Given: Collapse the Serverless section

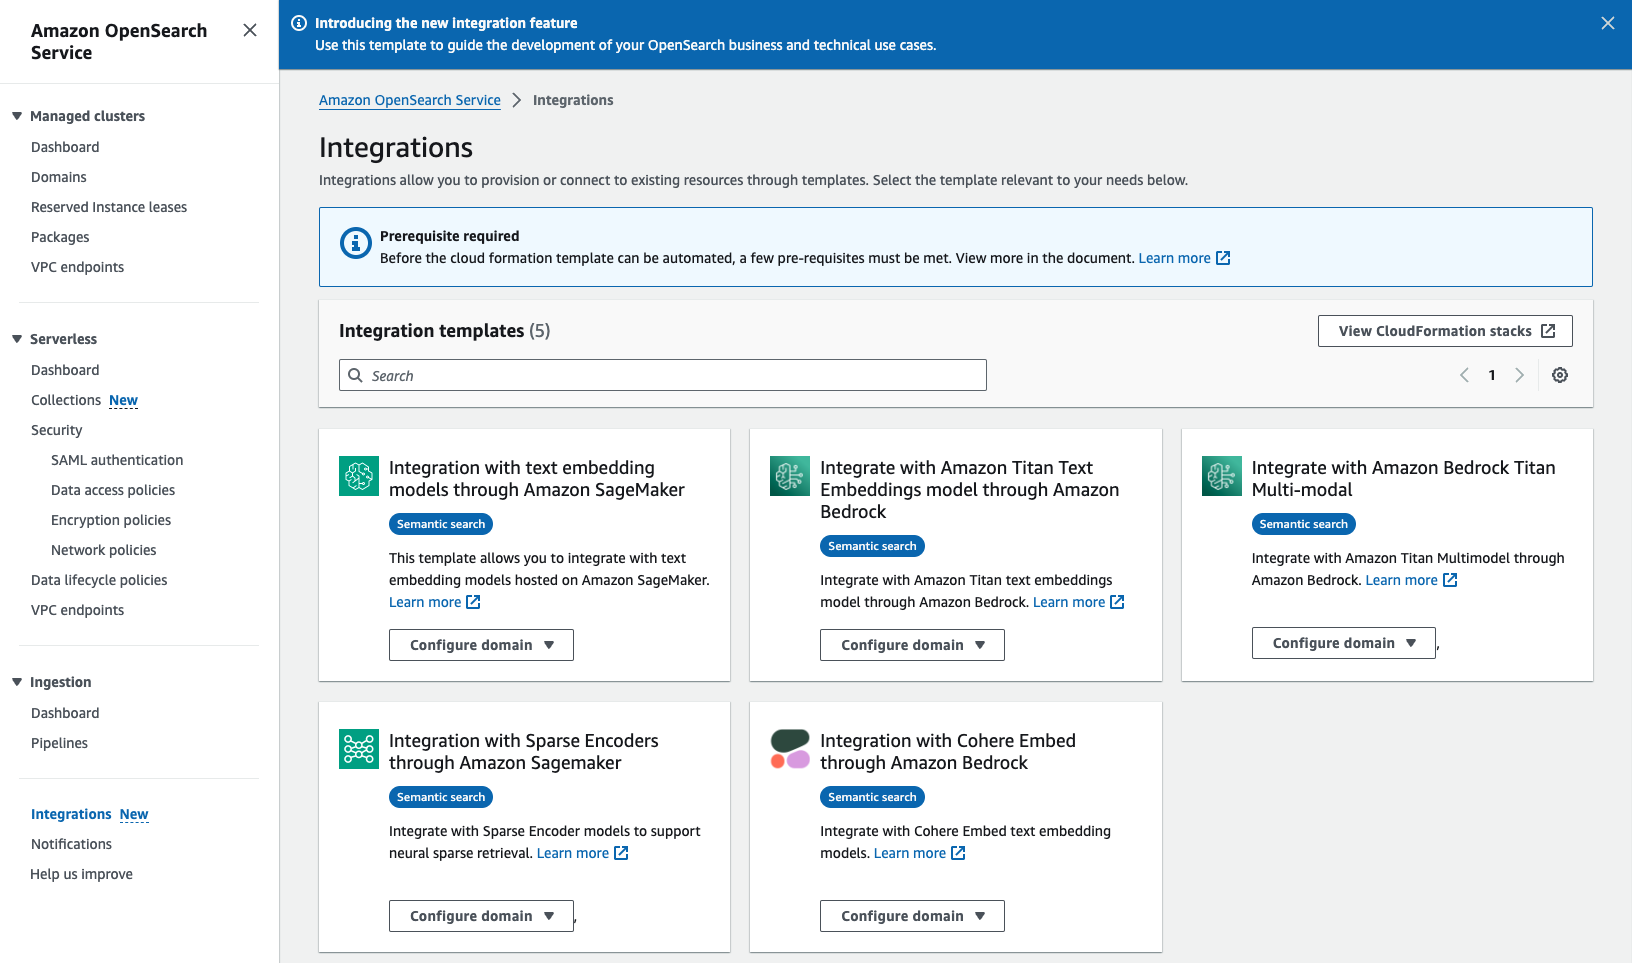Looking at the screenshot, I should tap(17, 339).
